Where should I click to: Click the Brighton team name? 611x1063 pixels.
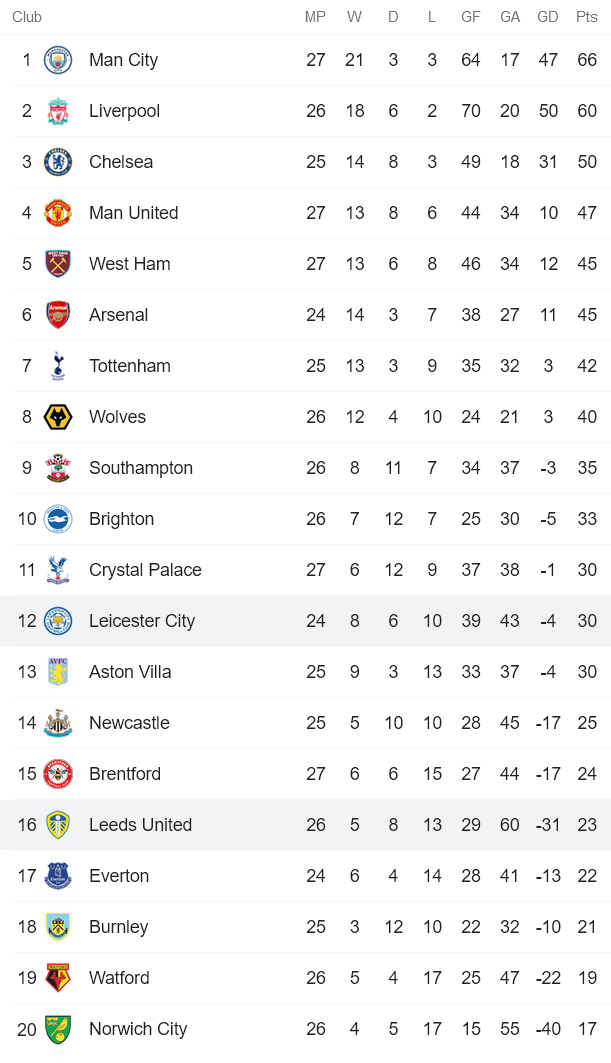click(121, 519)
